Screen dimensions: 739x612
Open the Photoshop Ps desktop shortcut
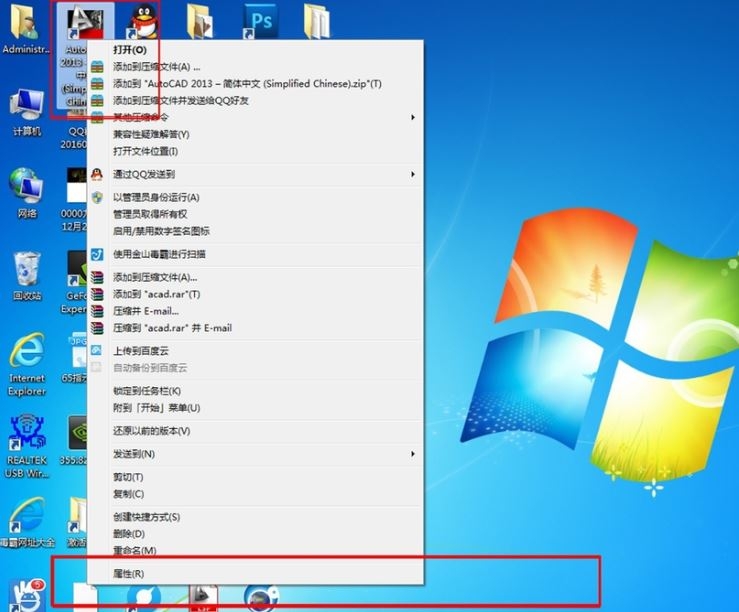tap(260, 22)
